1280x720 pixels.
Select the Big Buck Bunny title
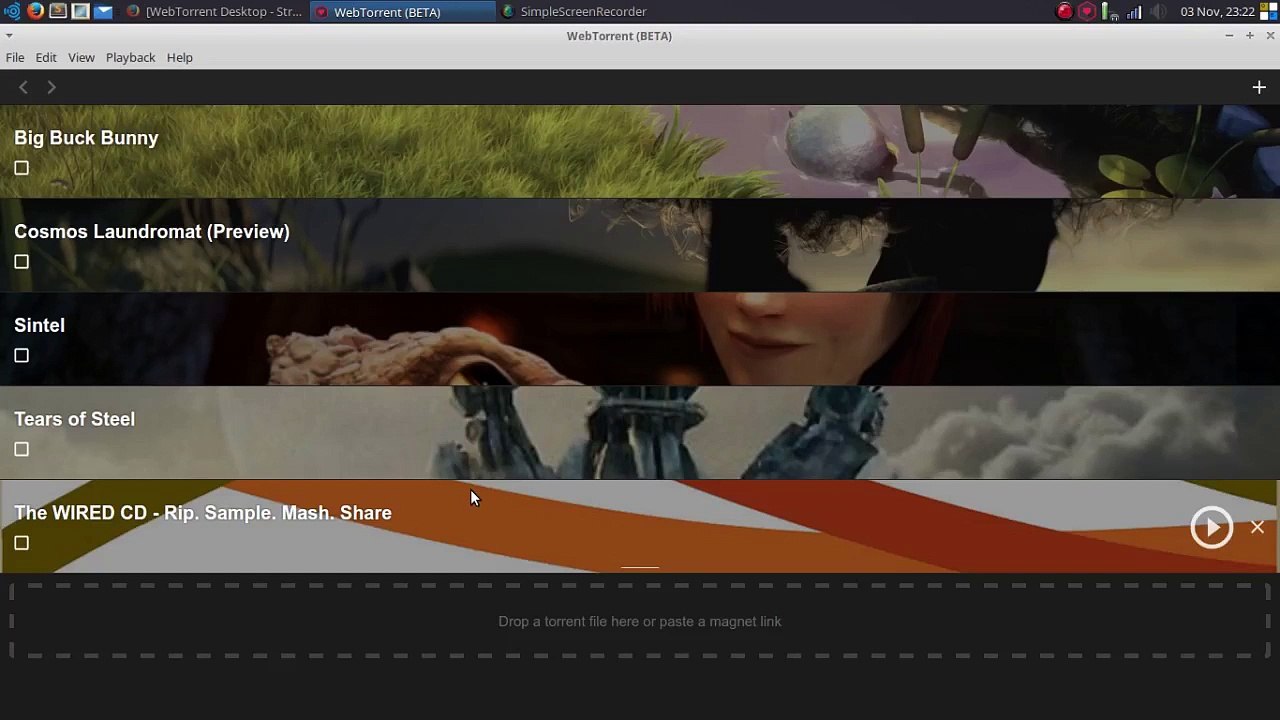click(86, 138)
